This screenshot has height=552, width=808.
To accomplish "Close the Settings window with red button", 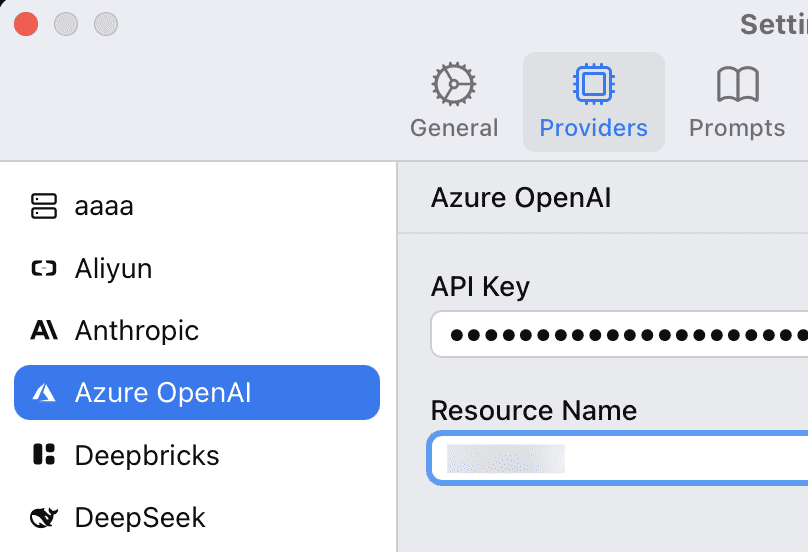I will [x=26, y=24].
